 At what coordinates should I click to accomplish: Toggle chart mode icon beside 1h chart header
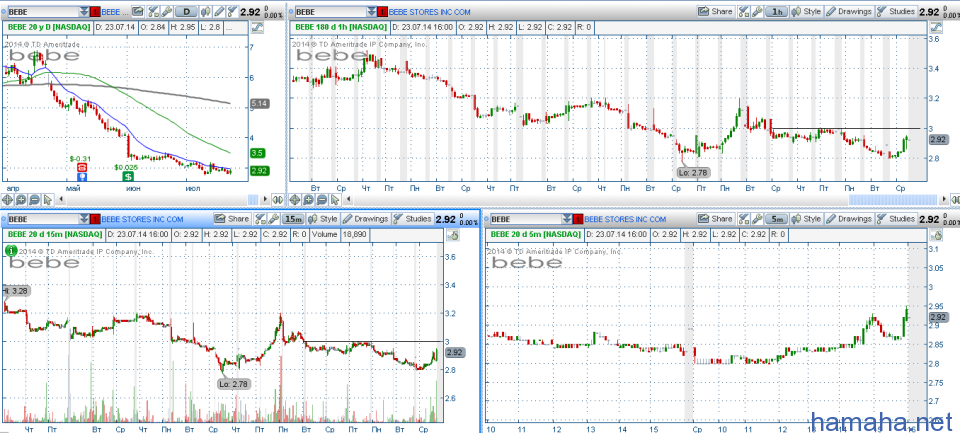[x=936, y=28]
